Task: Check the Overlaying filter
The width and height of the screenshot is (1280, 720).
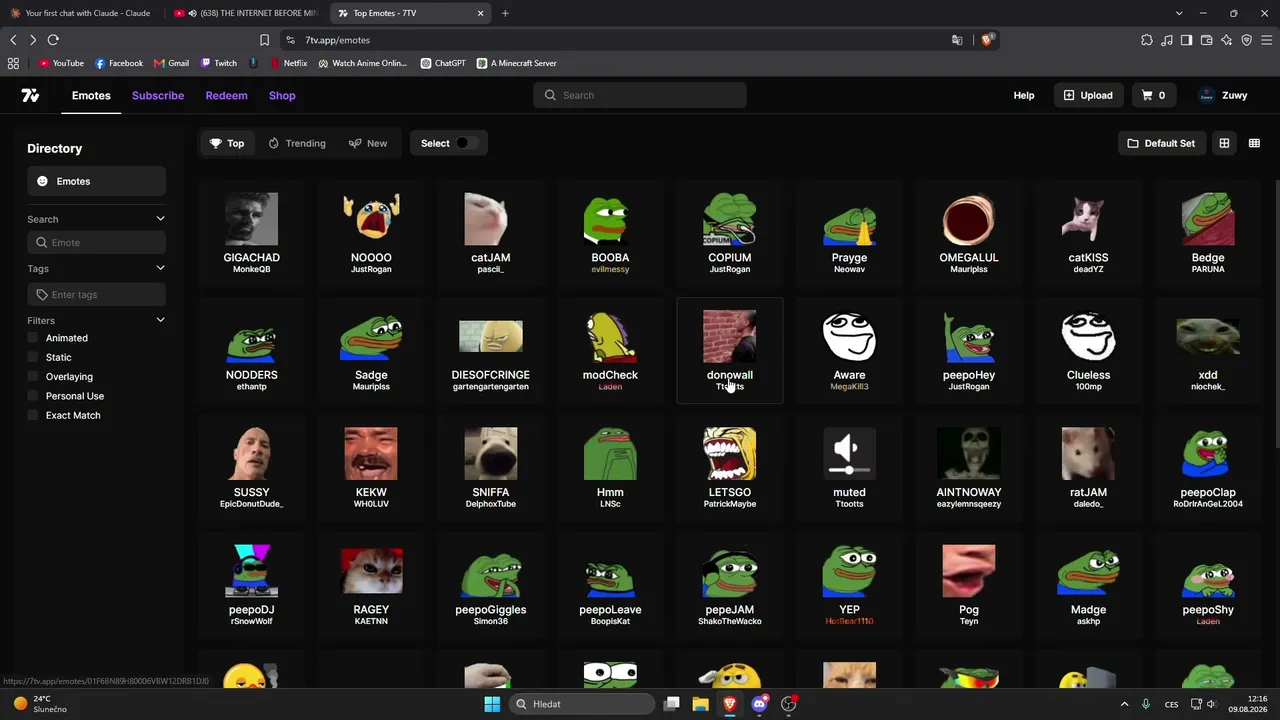Action: click(33, 376)
